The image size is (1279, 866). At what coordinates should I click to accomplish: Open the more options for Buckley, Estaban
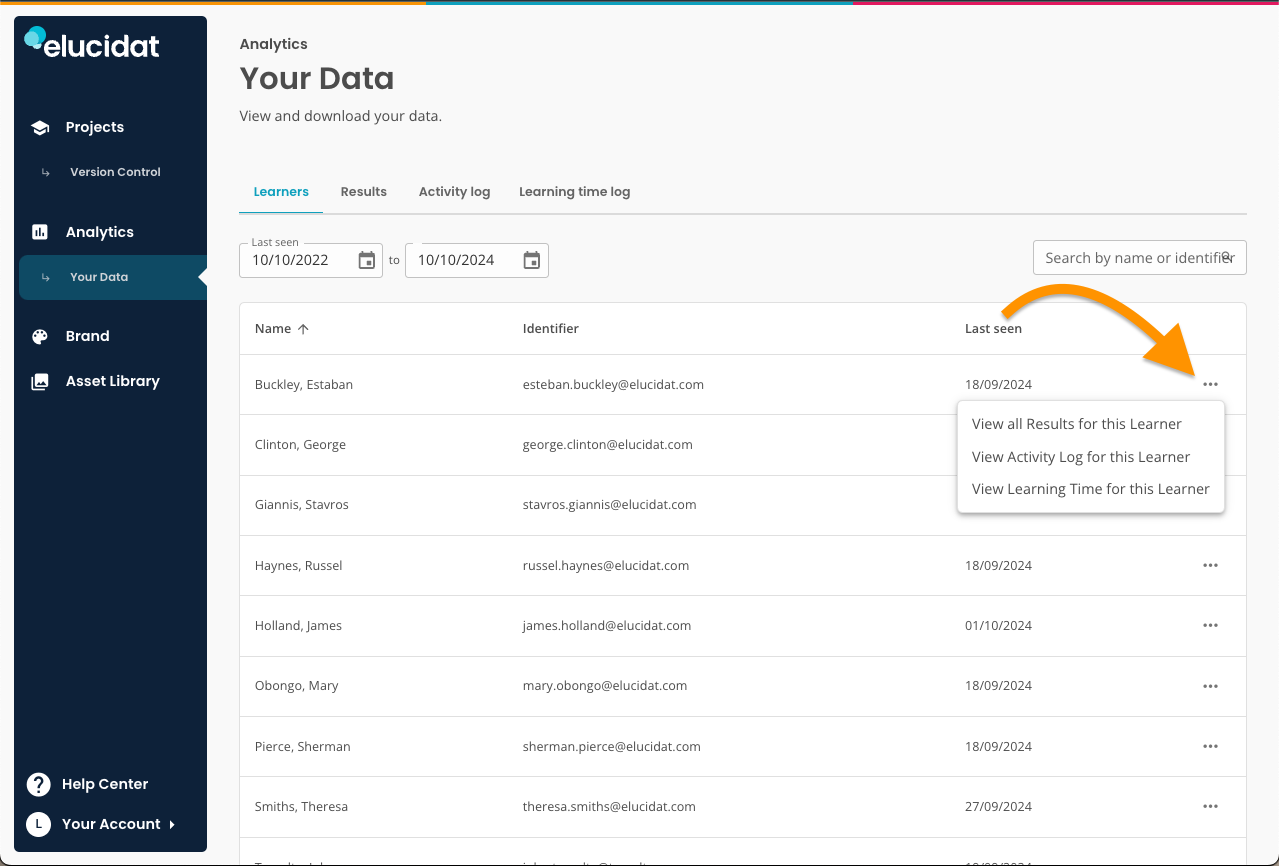click(1210, 384)
